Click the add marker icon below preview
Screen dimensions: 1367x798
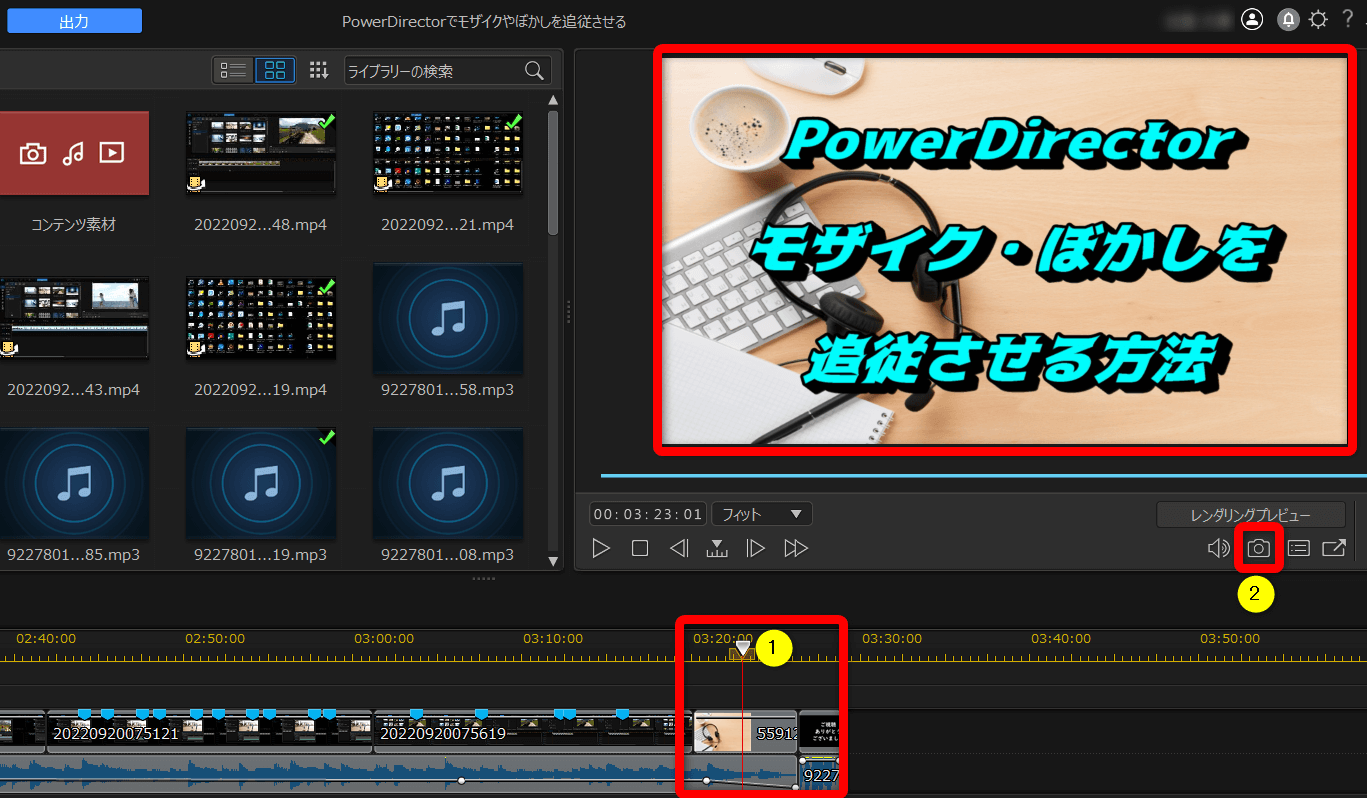click(717, 548)
